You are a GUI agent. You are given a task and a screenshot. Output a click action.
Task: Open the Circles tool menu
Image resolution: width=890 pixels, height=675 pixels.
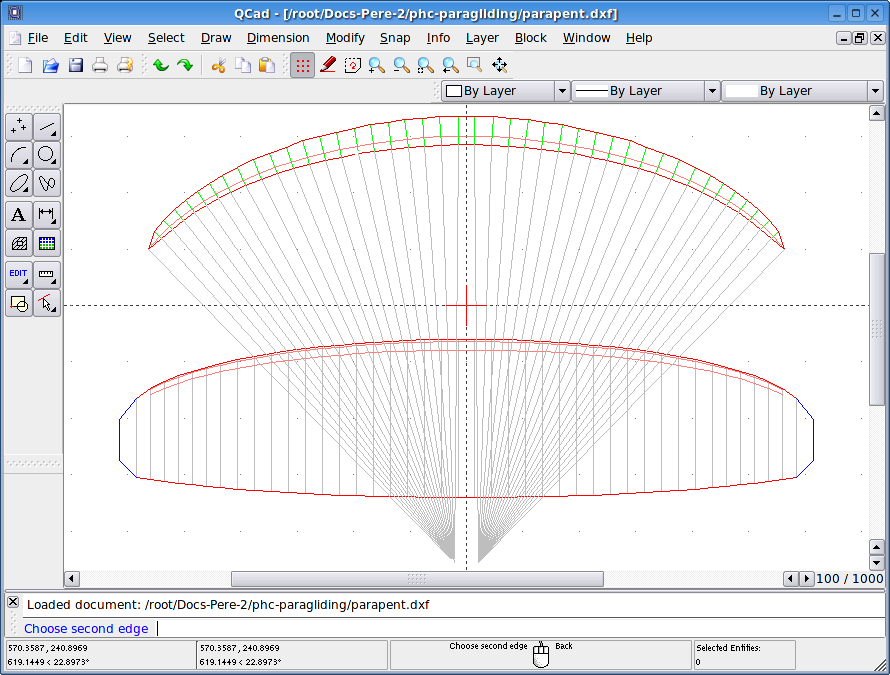tap(47, 155)
